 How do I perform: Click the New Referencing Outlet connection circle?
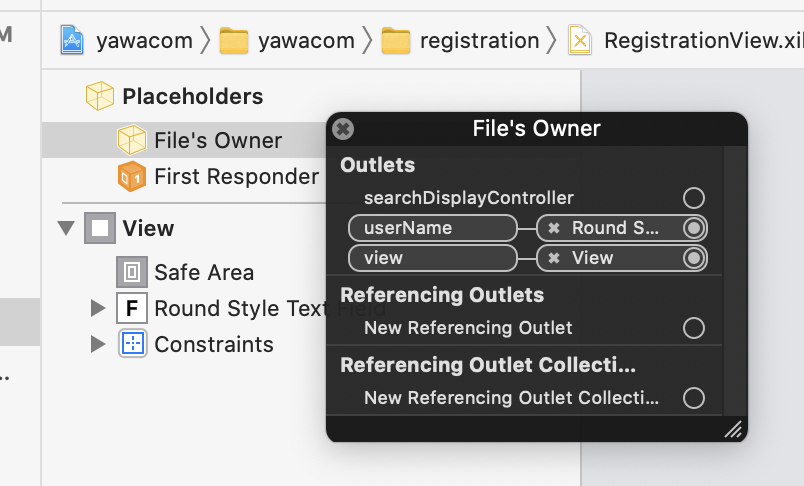point(693,328)
